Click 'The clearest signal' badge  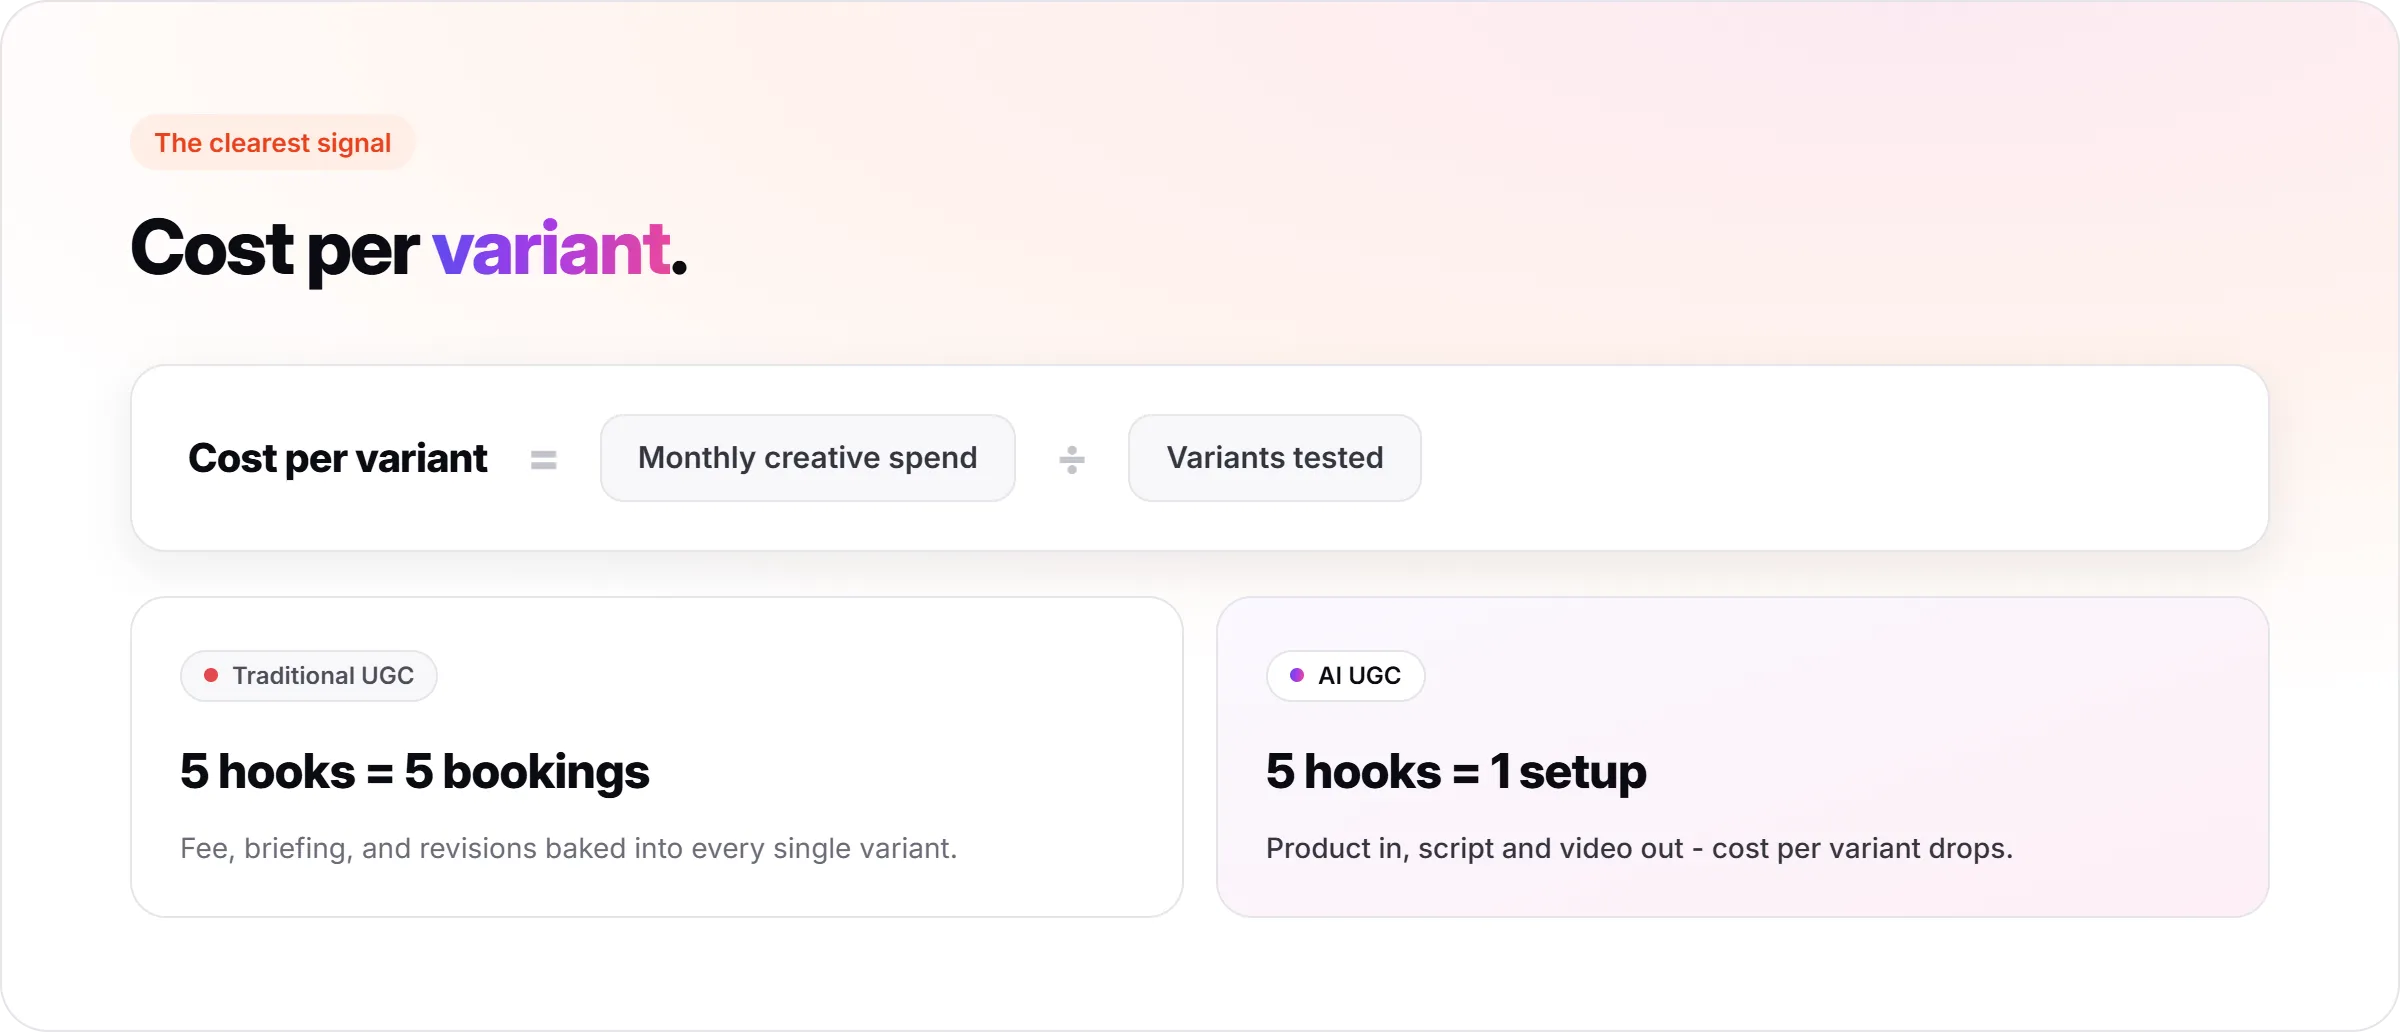pos(272,143)
